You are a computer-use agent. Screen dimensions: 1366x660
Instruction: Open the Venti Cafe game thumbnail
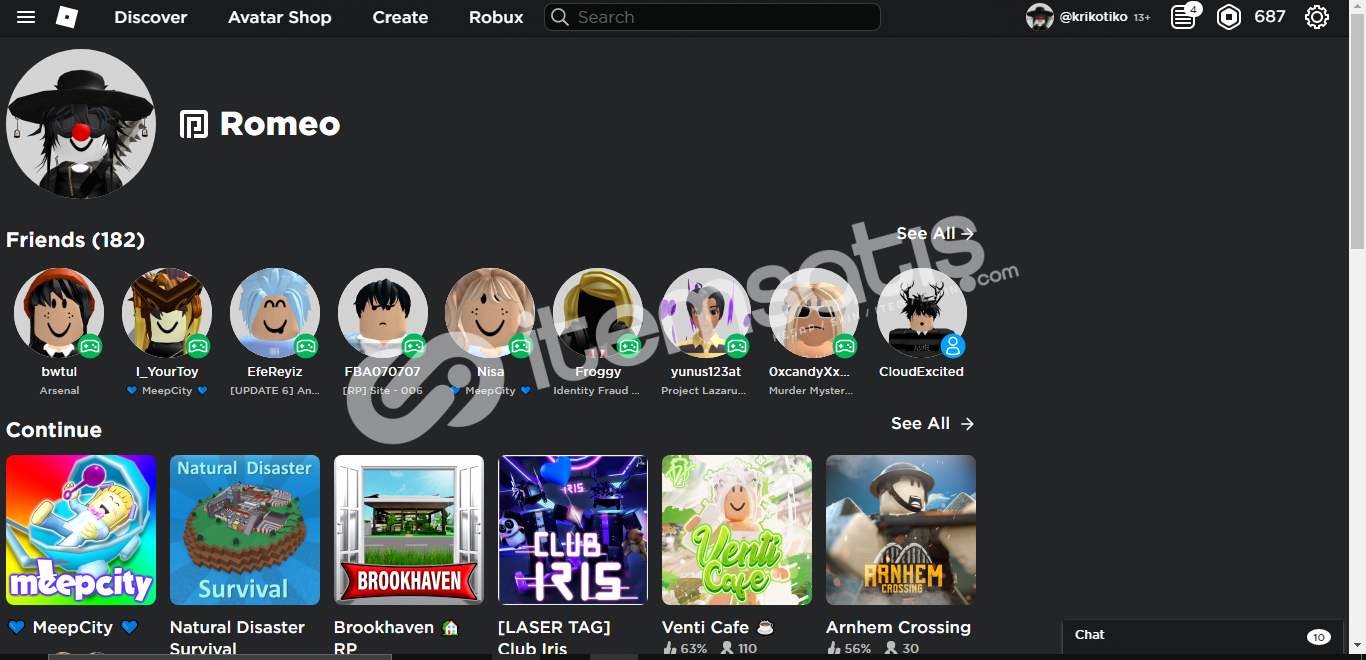pyautogui.click(x=737, y=530)
